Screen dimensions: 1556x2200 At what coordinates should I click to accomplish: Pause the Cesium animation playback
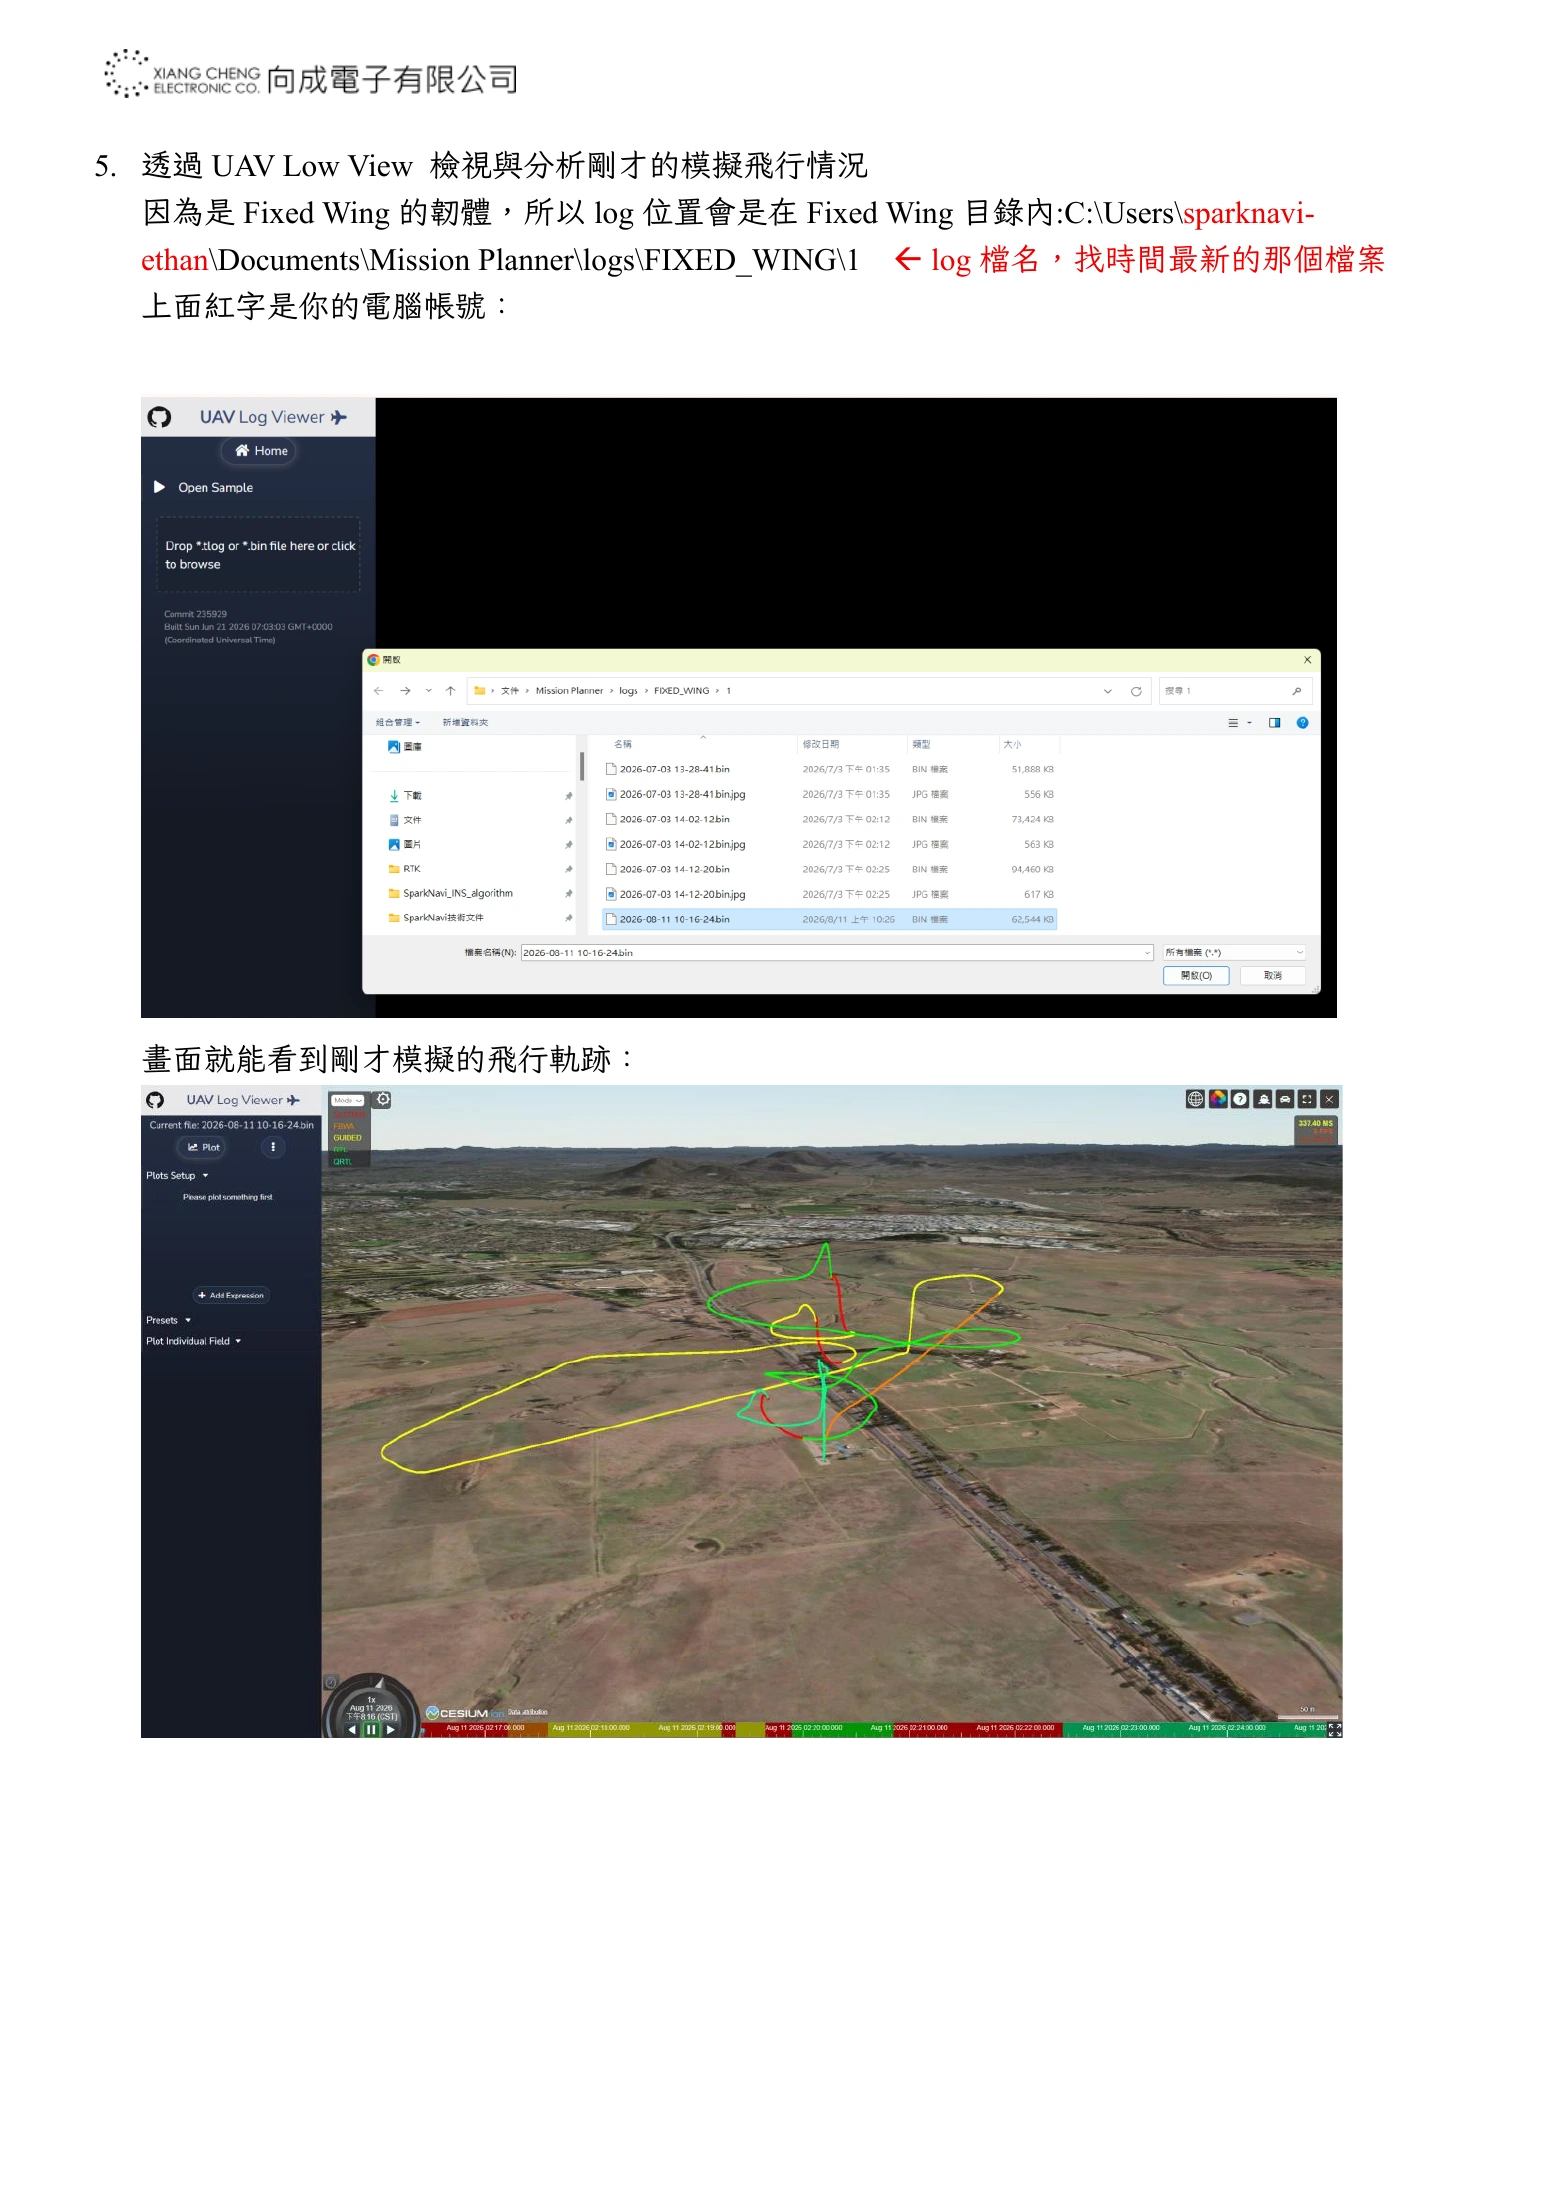click(371, 1729)
